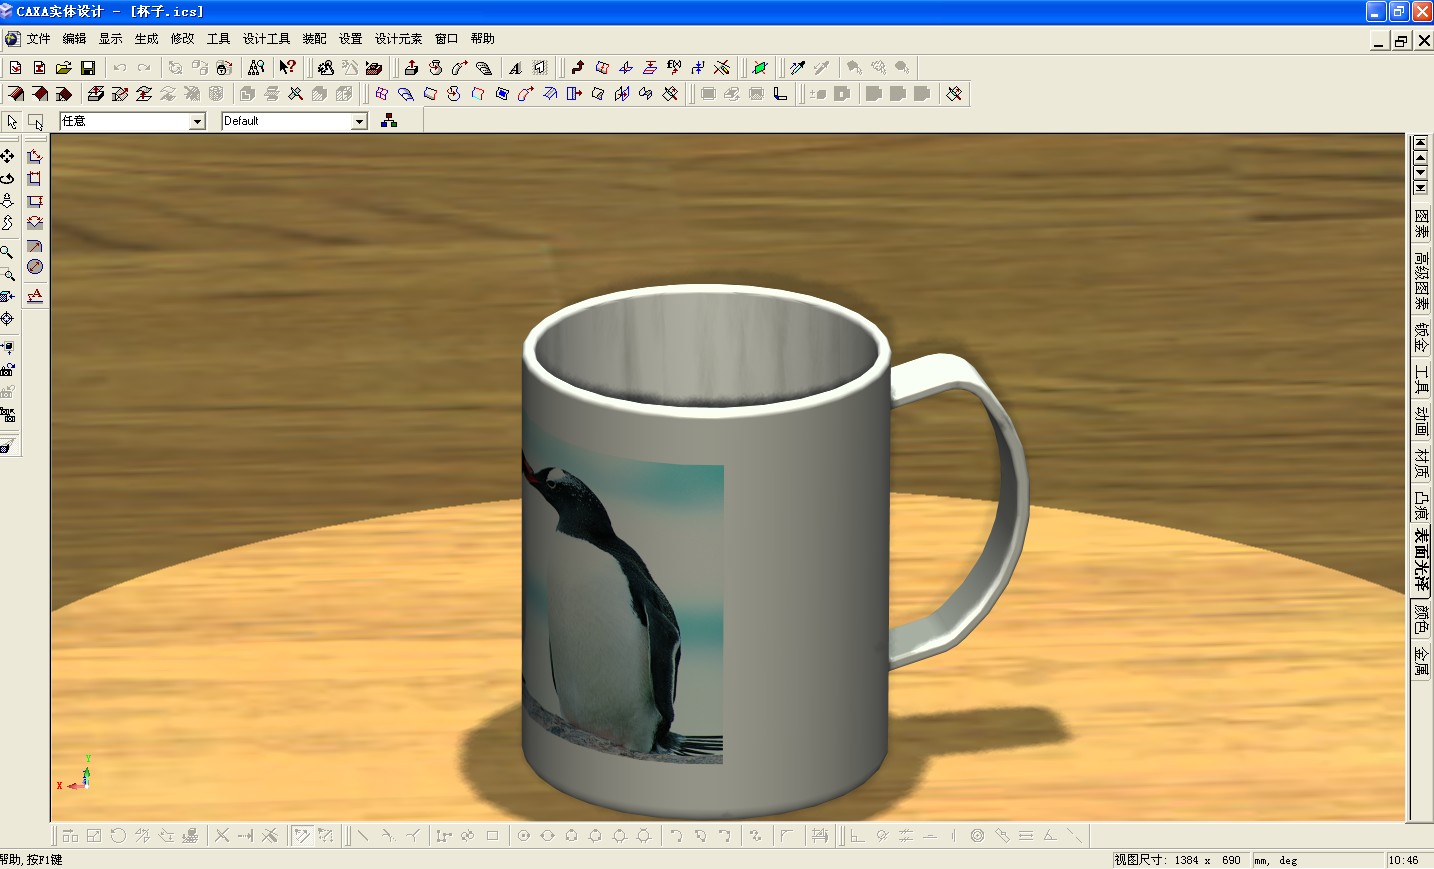Switch to the 工具 catalog tab
The width and height of the screenshot is (1434, 869).
coord(1421,379)
